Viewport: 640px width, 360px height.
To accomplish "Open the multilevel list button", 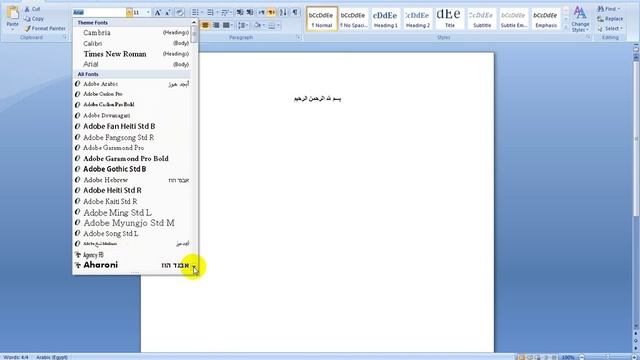I will click(x=226, y=13).
